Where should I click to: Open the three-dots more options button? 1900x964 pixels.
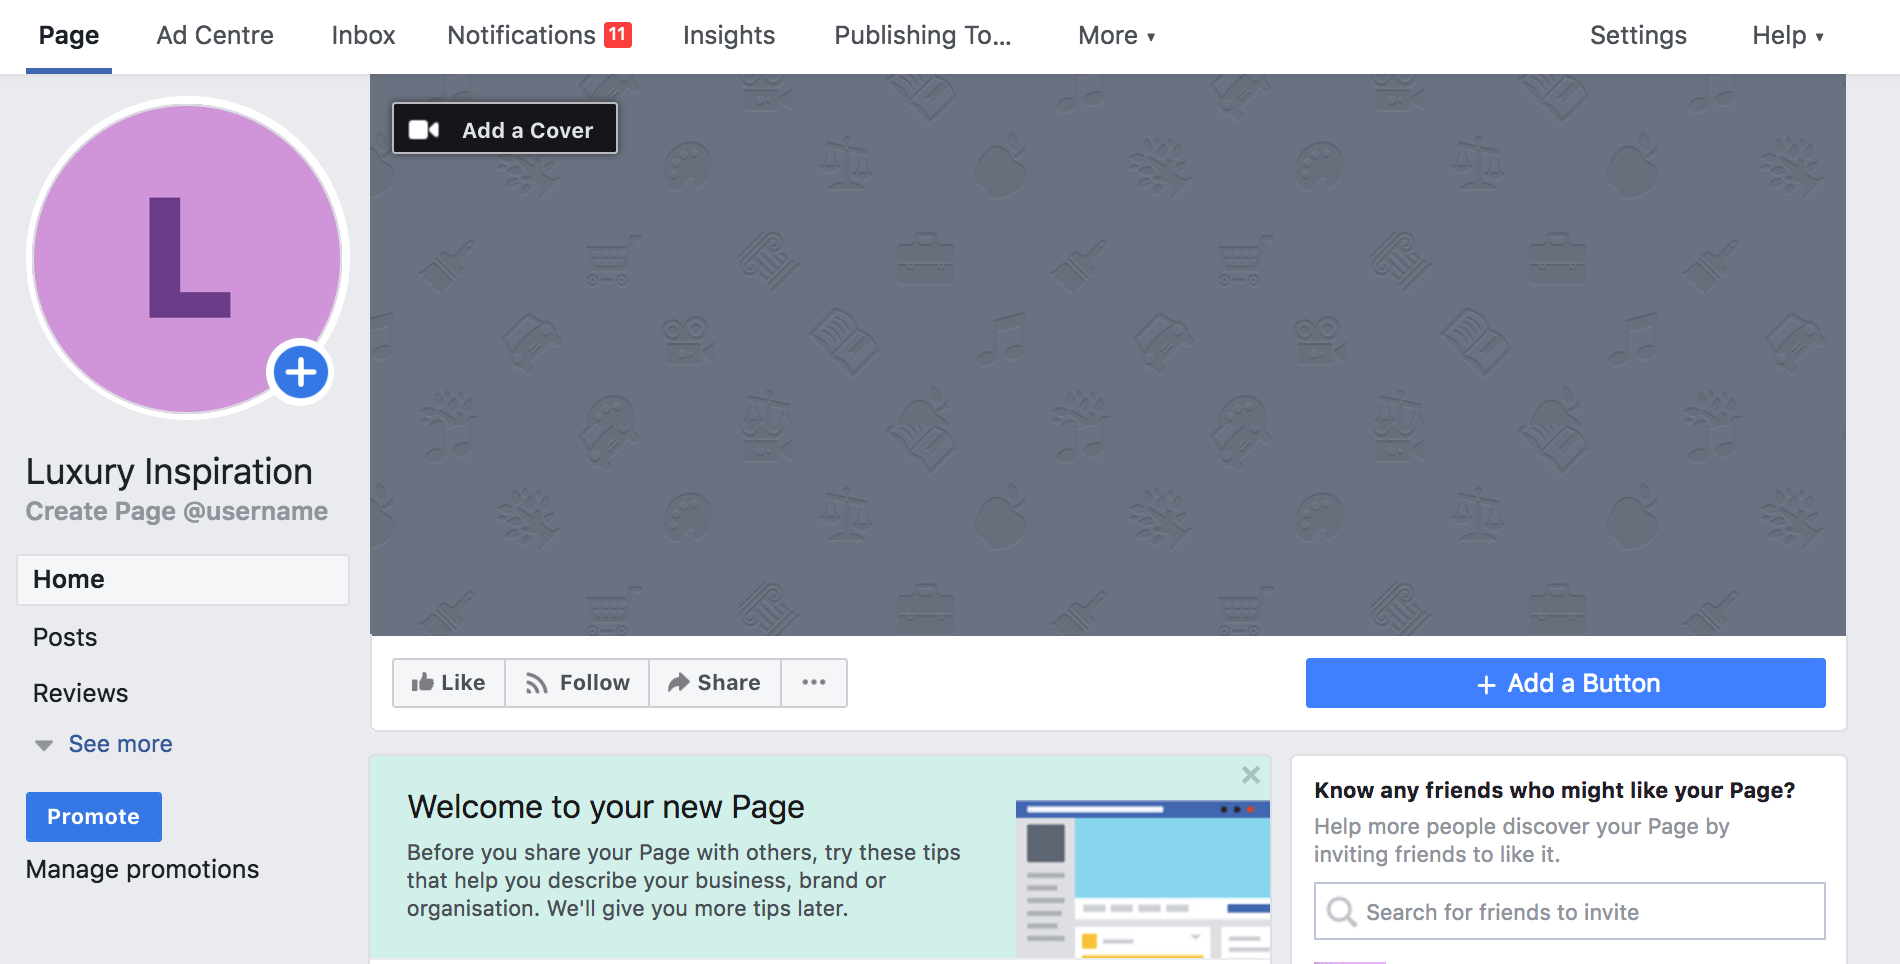tap(814, 683)
